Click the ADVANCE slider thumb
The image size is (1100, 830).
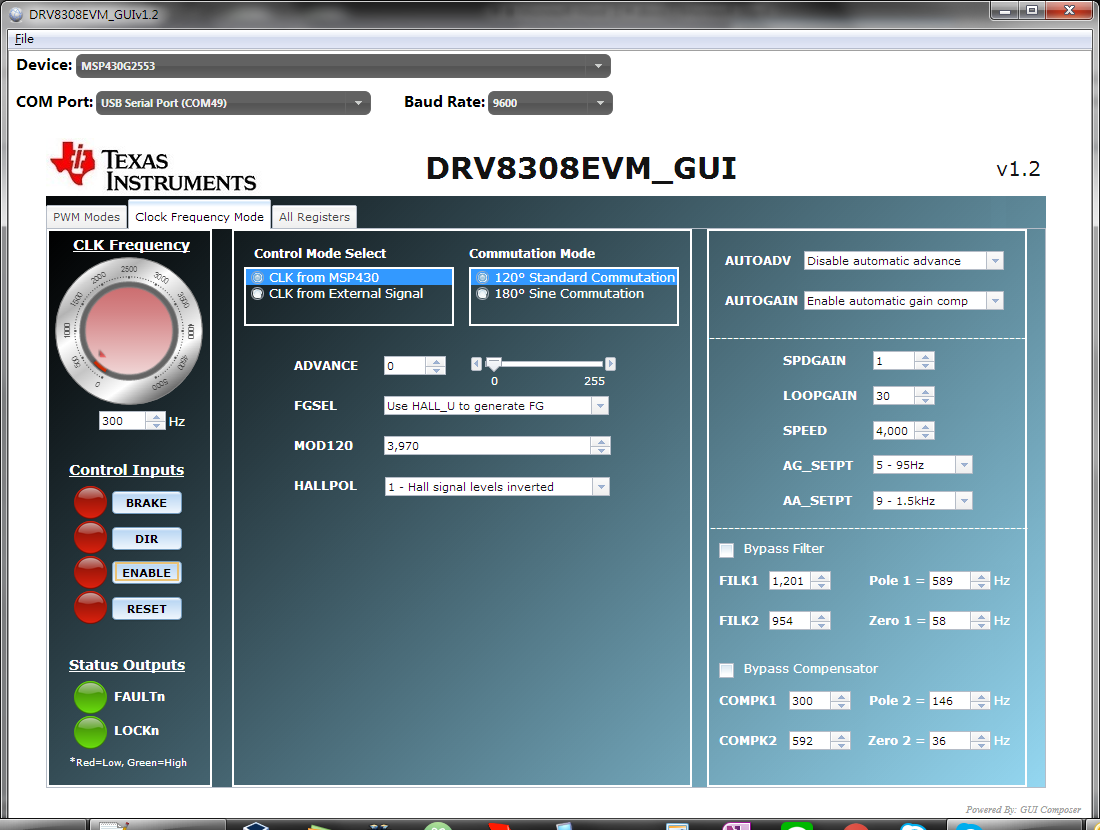[494, 363]
